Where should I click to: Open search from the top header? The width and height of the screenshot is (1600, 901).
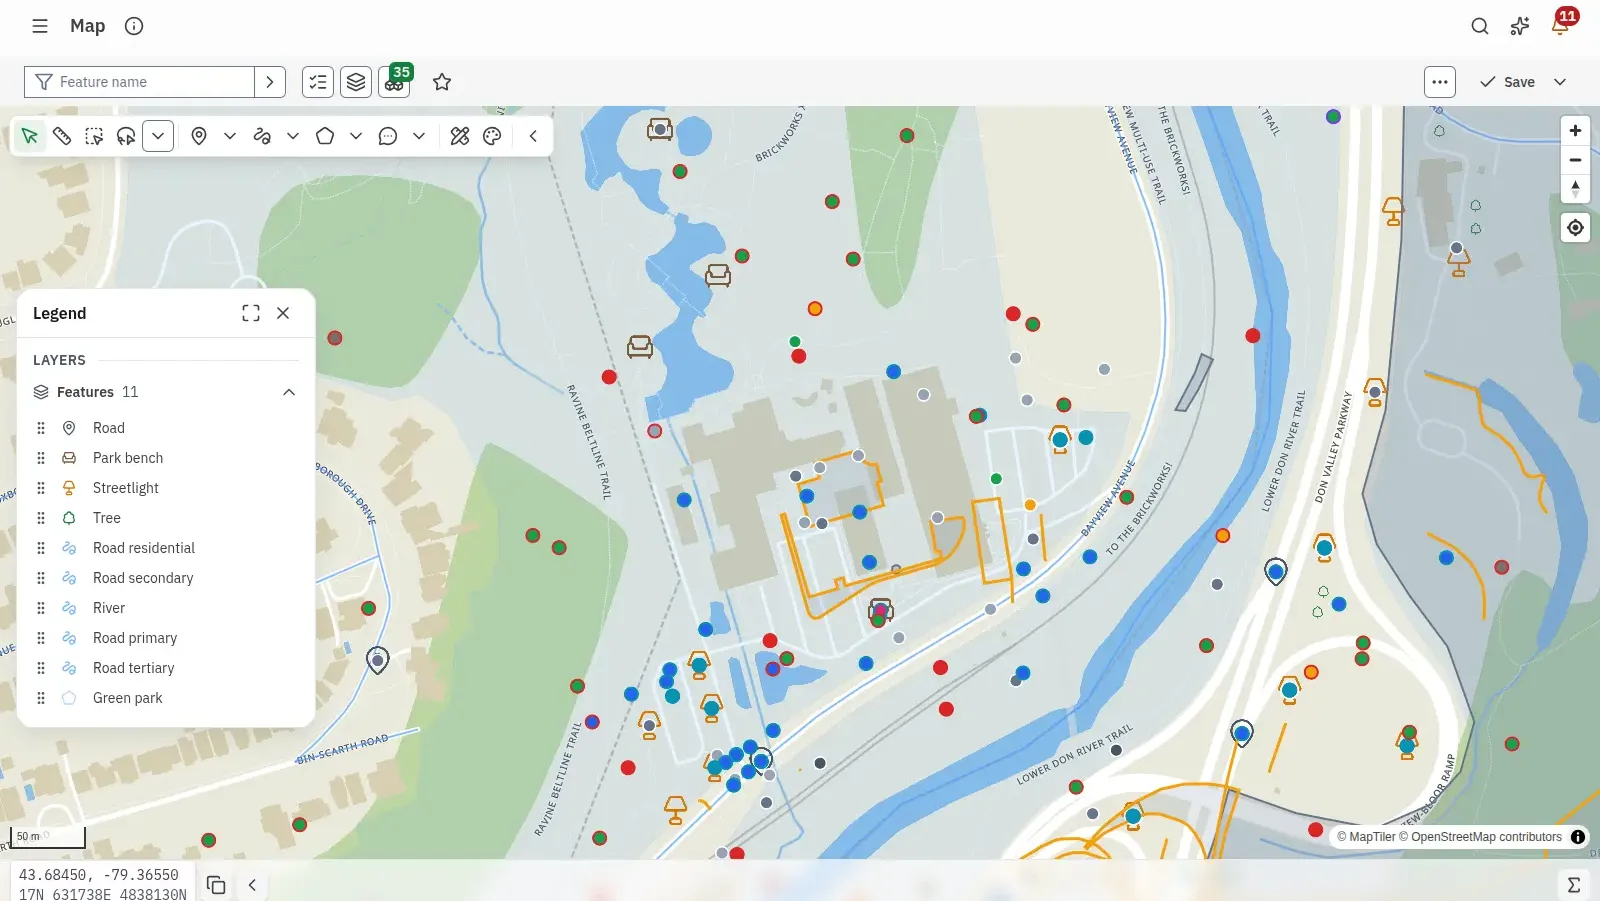1480,26
